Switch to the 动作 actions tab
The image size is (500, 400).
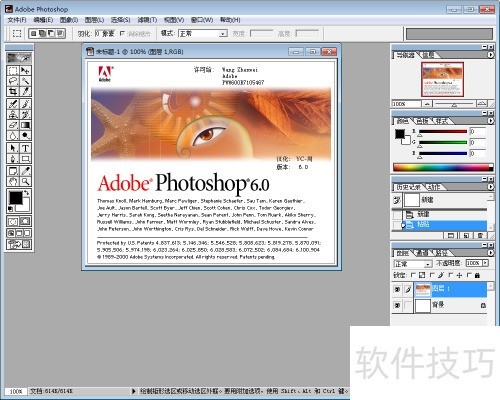tap(434, 187)
